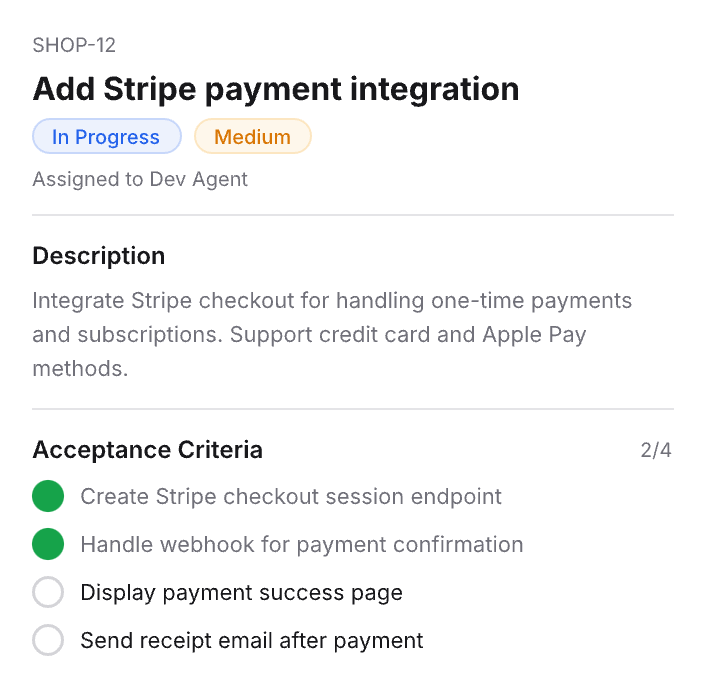Image resolution: width=706 pixels, height=688 pixels.
Task: Click the Display payment success page label
Action: 242,593
